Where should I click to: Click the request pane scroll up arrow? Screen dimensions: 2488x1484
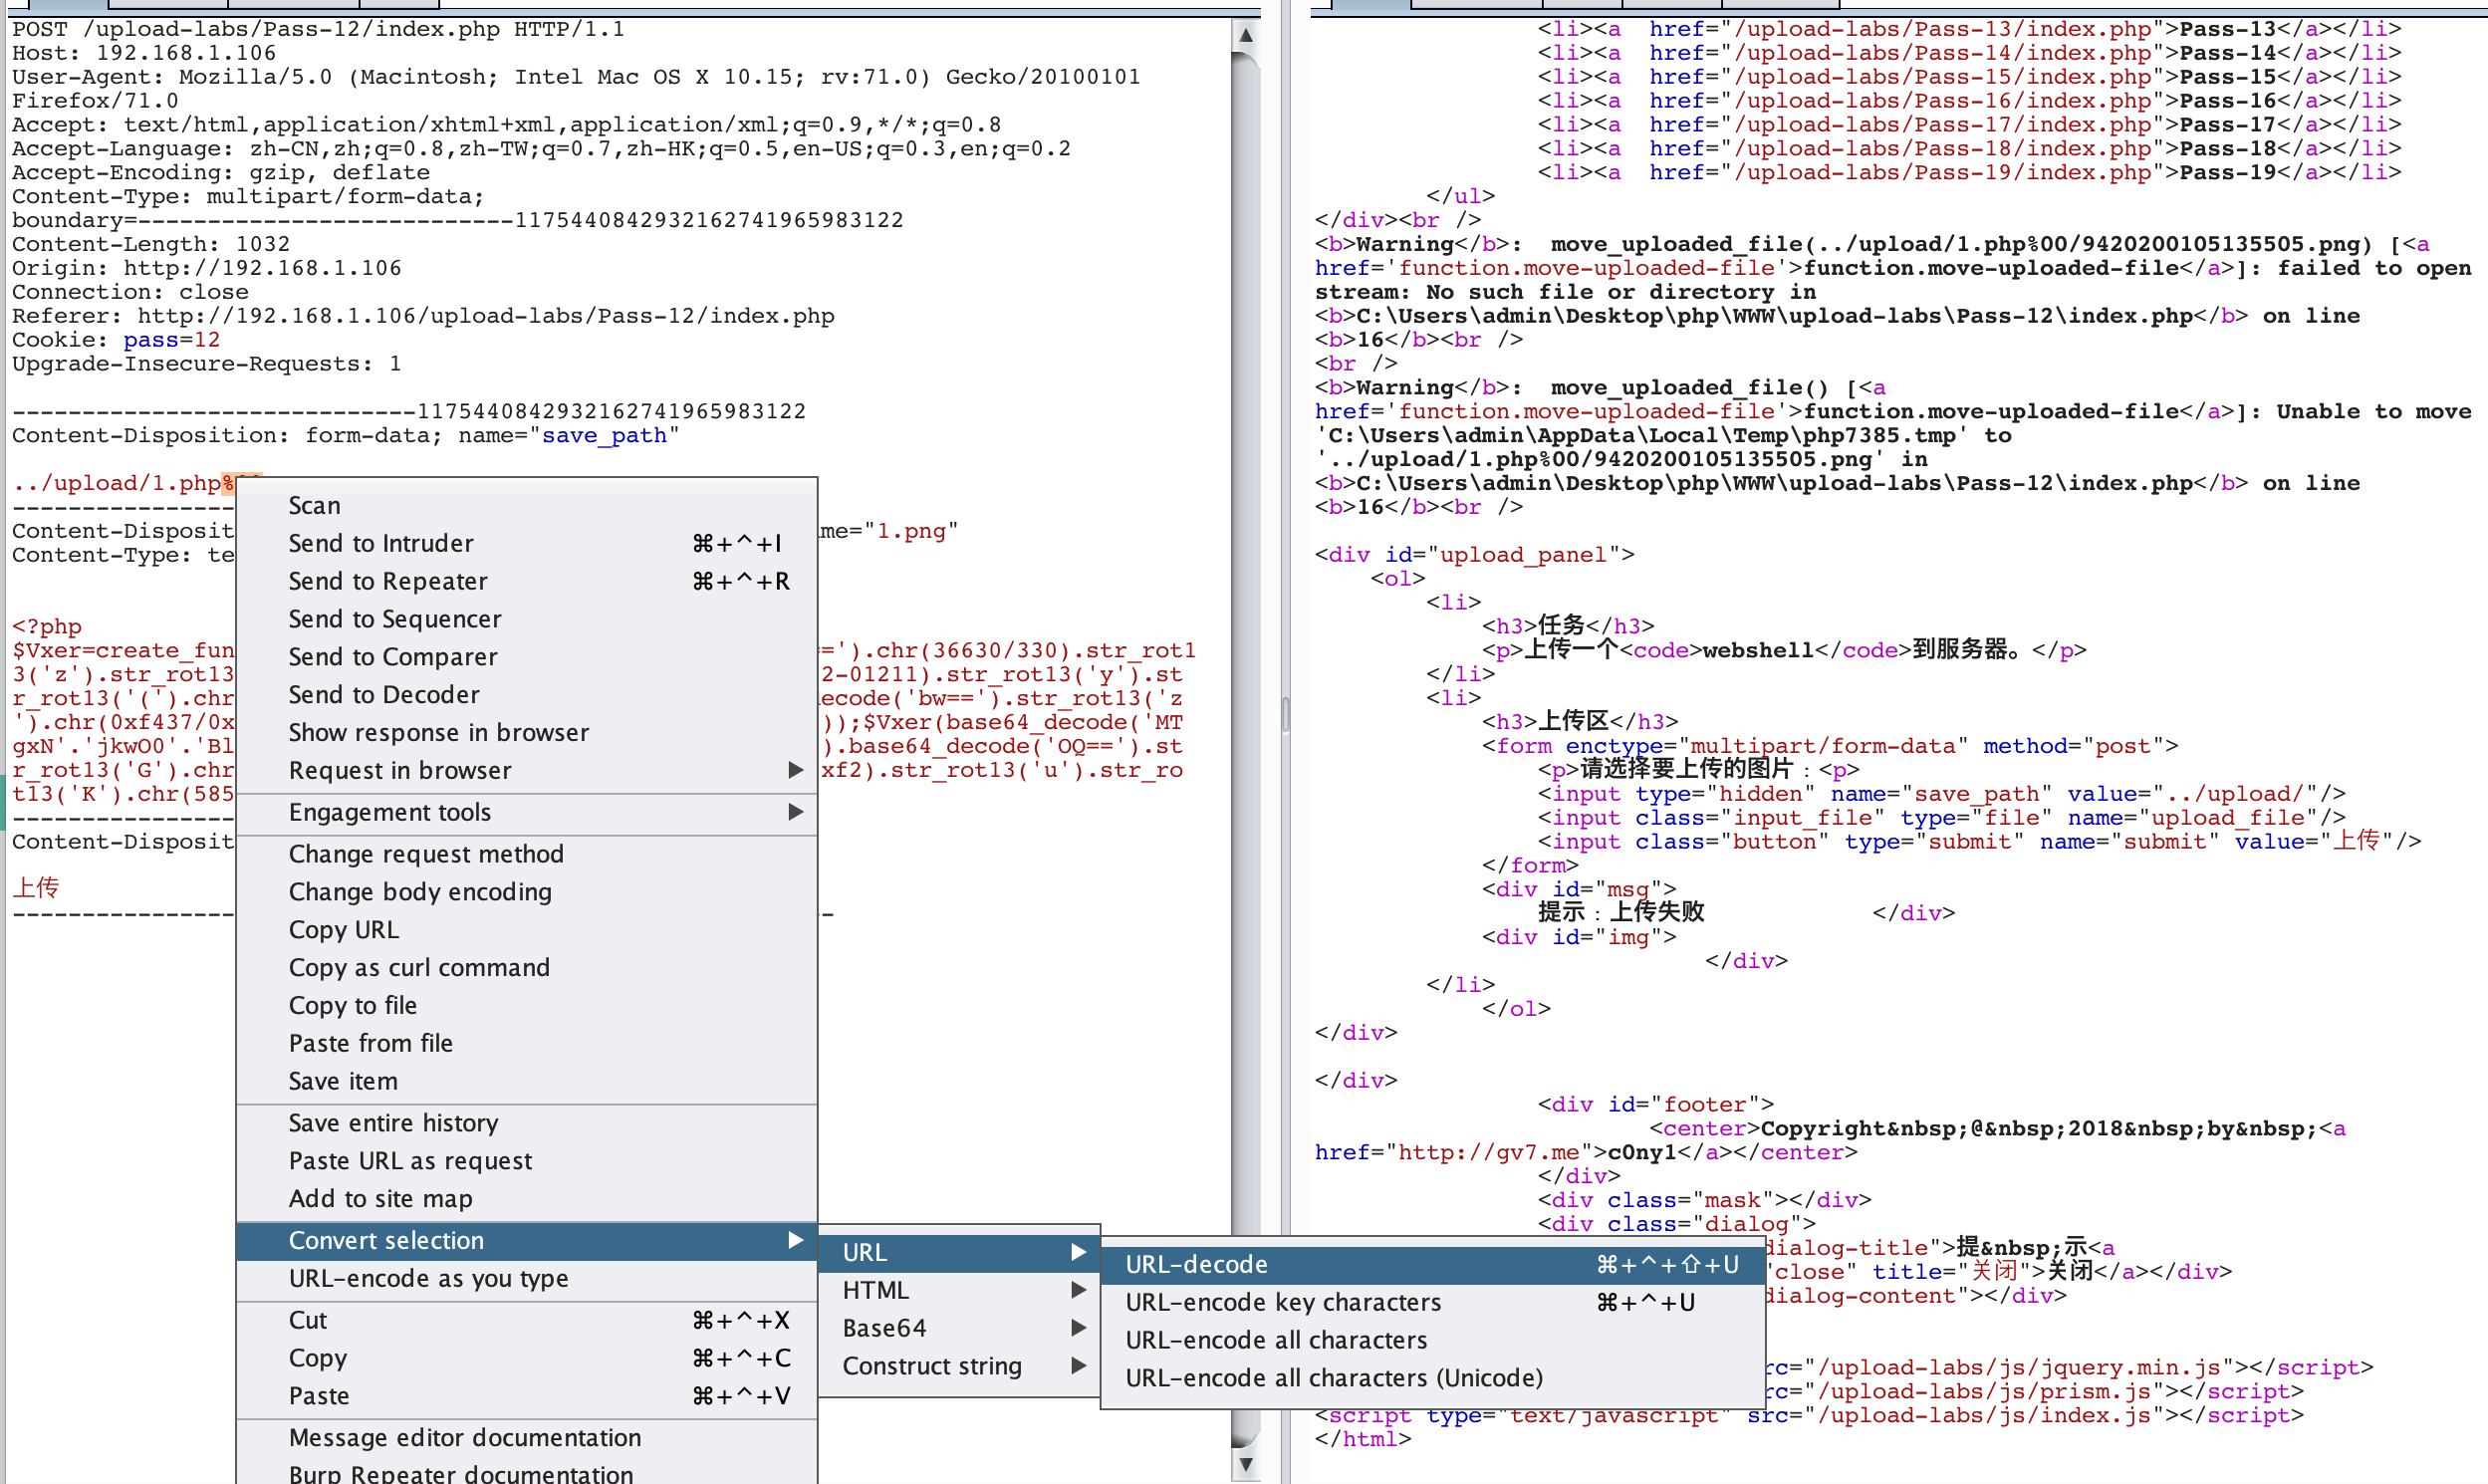[1246, 35]
